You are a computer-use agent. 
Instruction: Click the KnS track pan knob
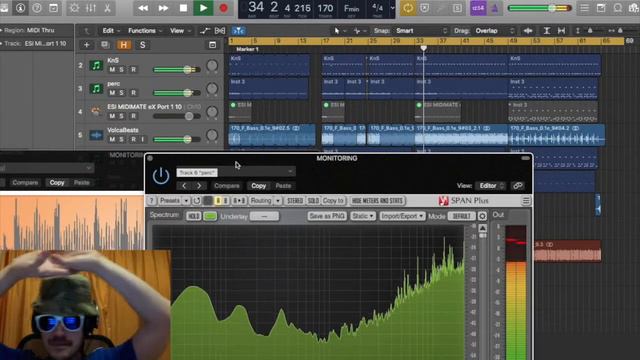click(212, 66)
